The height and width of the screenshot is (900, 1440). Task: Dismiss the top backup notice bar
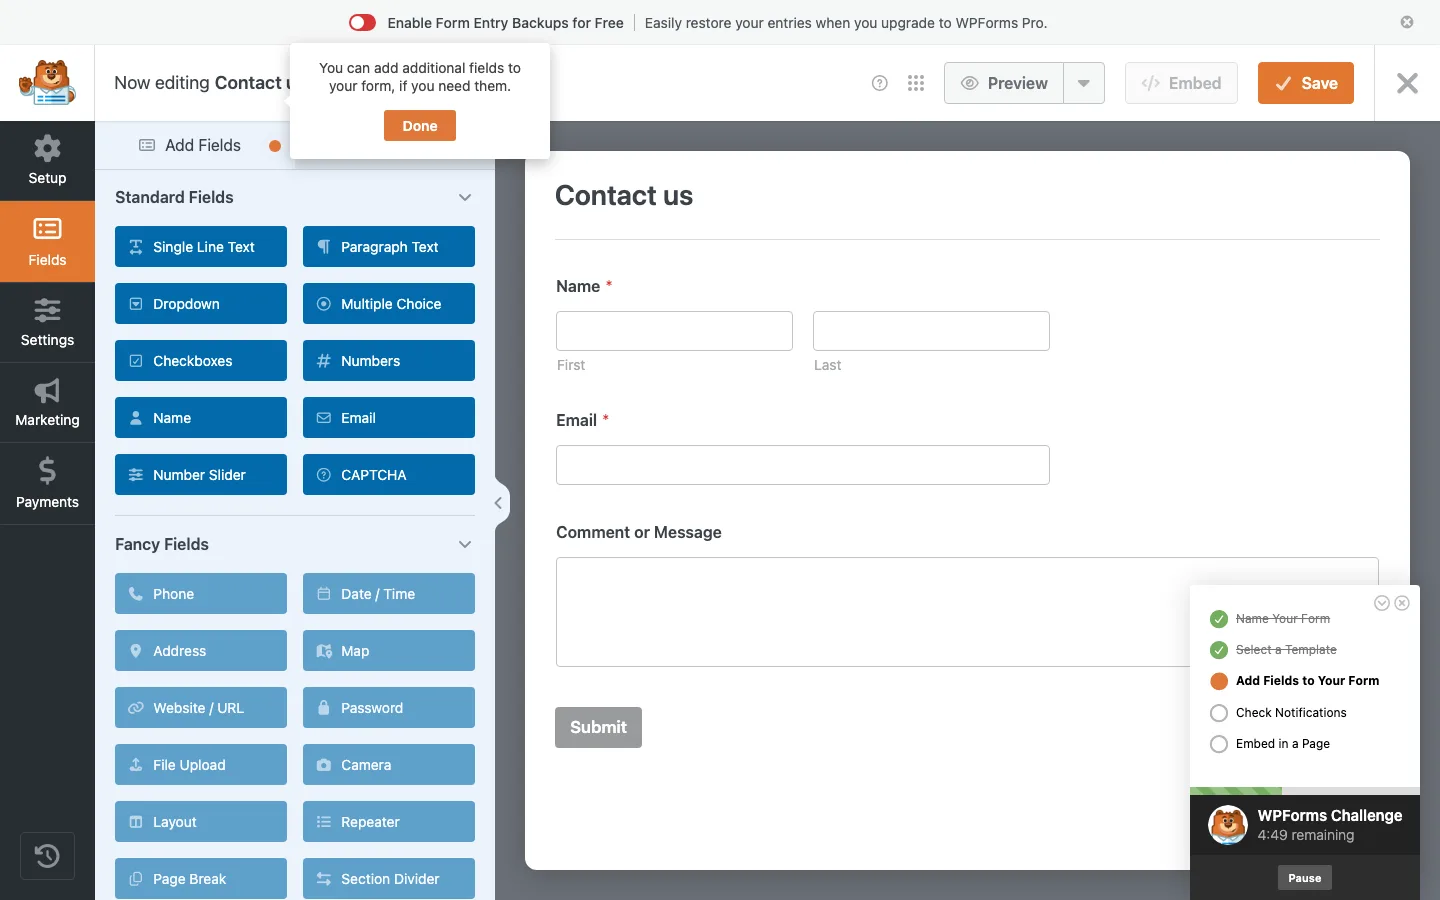pos(1407,22)
